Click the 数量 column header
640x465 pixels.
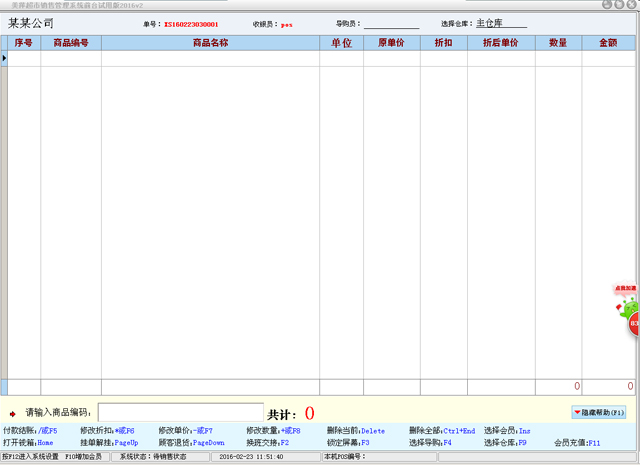click(x=558, y=43)
